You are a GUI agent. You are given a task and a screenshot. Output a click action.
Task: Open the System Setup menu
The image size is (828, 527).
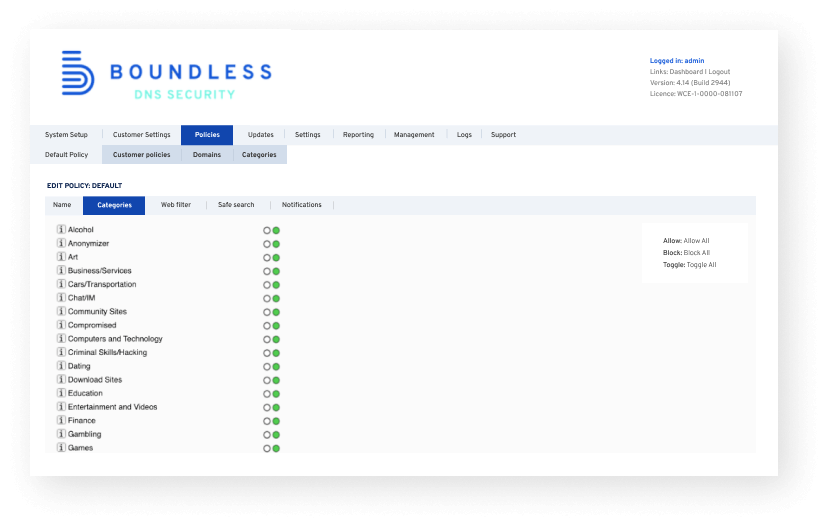(x=67, y=135)
